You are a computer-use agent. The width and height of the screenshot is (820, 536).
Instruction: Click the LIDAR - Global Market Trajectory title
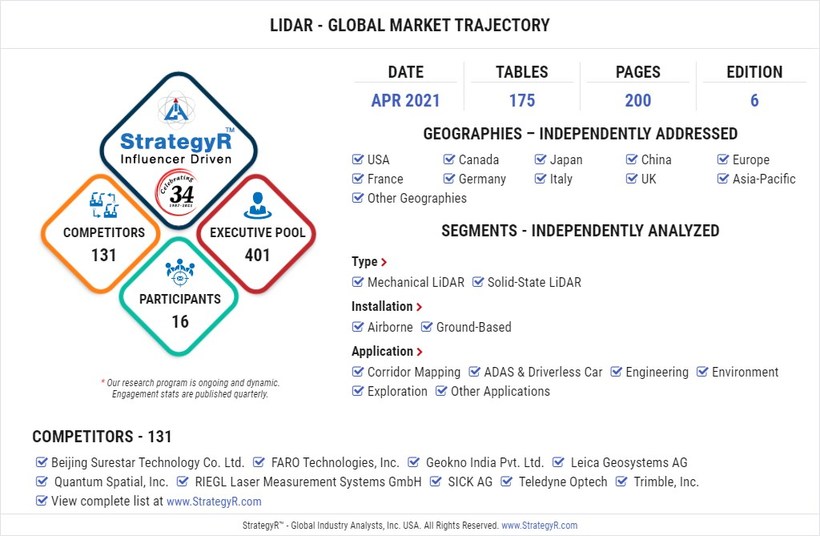click(409, 25)
